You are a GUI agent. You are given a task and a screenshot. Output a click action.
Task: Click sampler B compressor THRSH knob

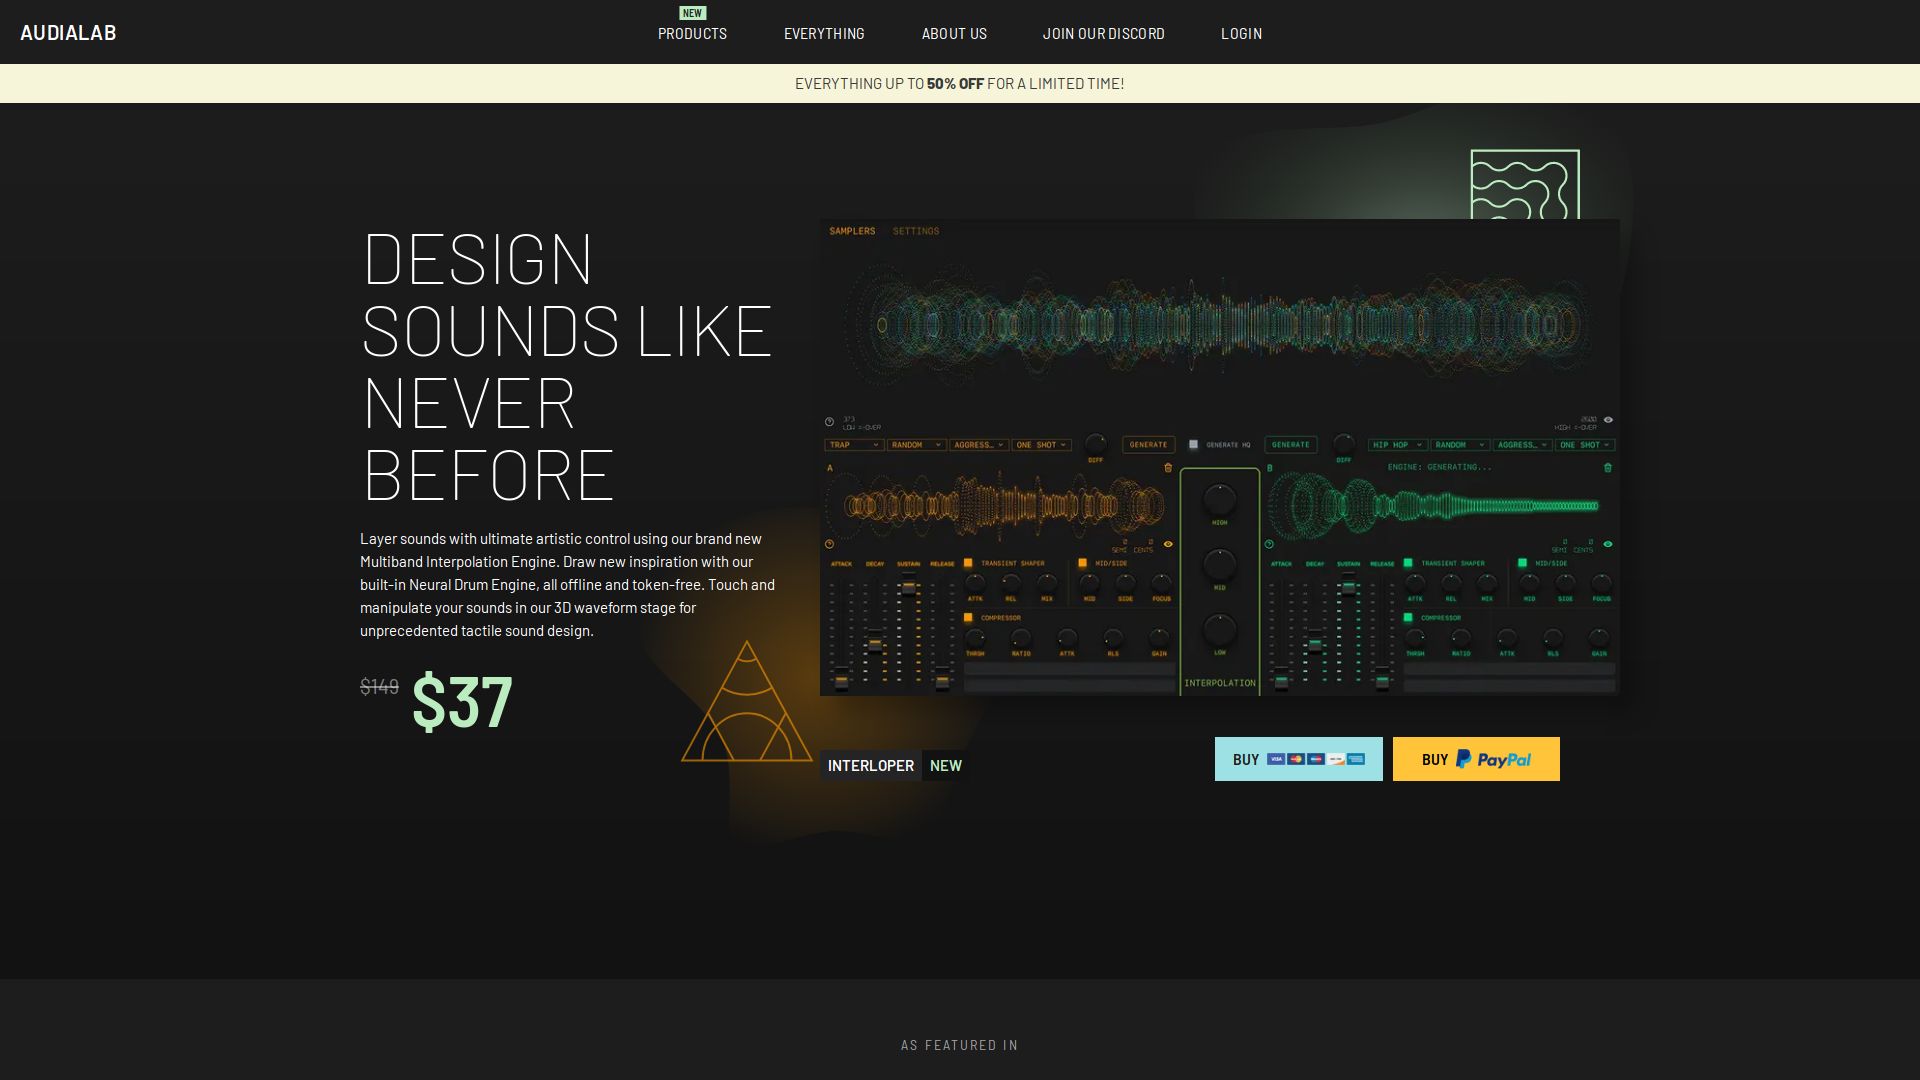pyautogui.click(x=1415, y=637)
